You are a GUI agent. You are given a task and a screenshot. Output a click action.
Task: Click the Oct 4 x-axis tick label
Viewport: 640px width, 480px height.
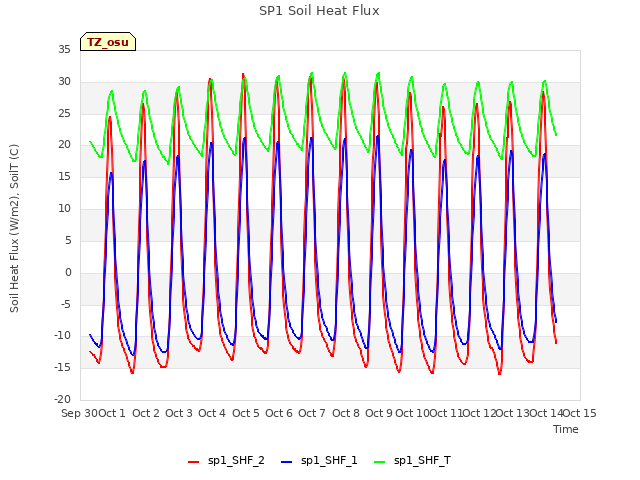212,413
